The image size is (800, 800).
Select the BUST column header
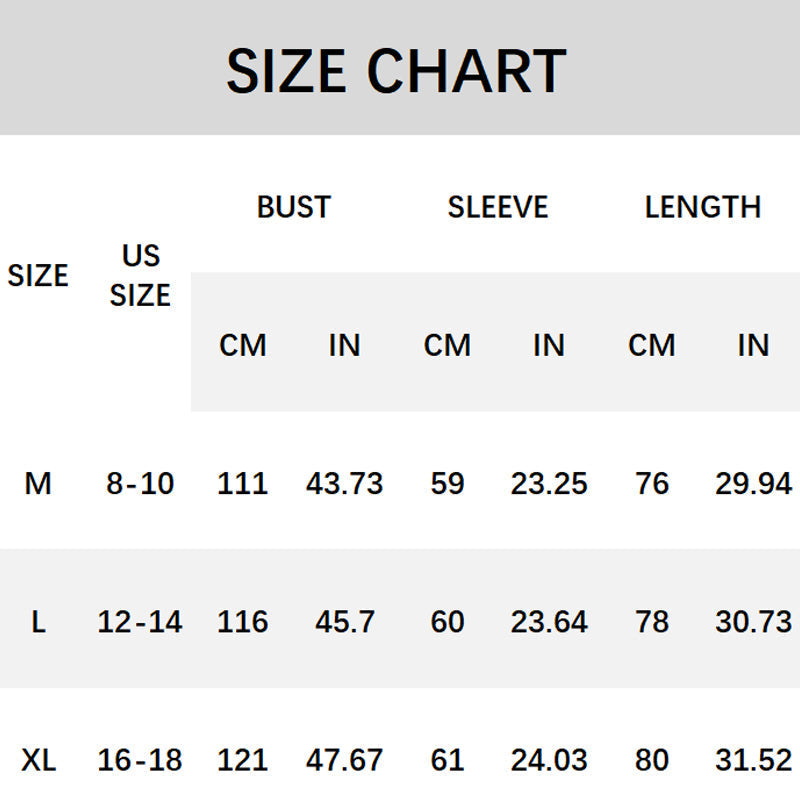pyautogui.click(x=294, y=207)
